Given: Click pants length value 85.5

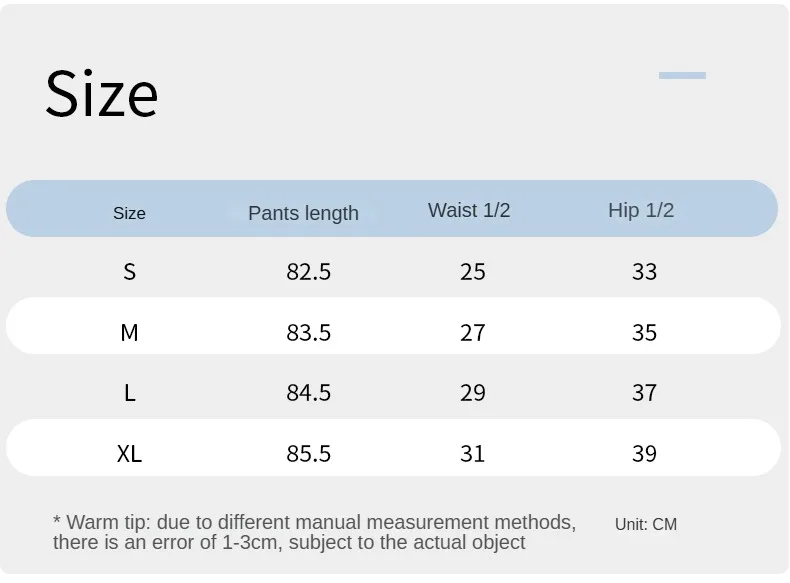Looking at the screenshot, I should pos(308,454).
